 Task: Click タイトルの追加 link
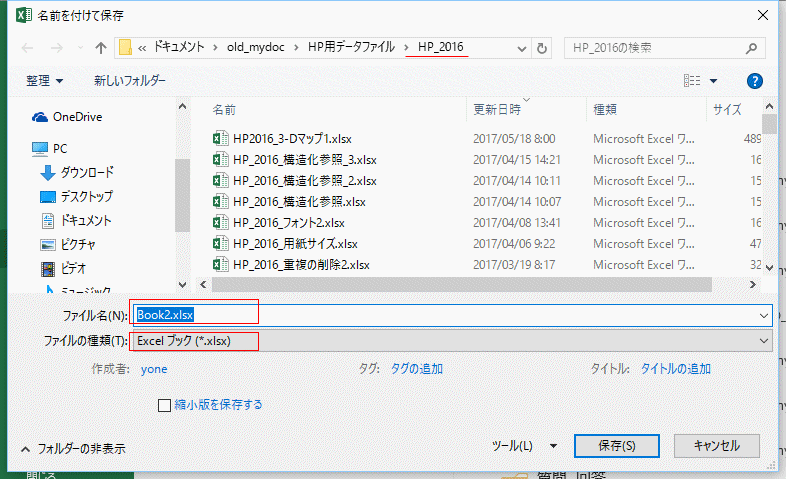click(676, 369)
